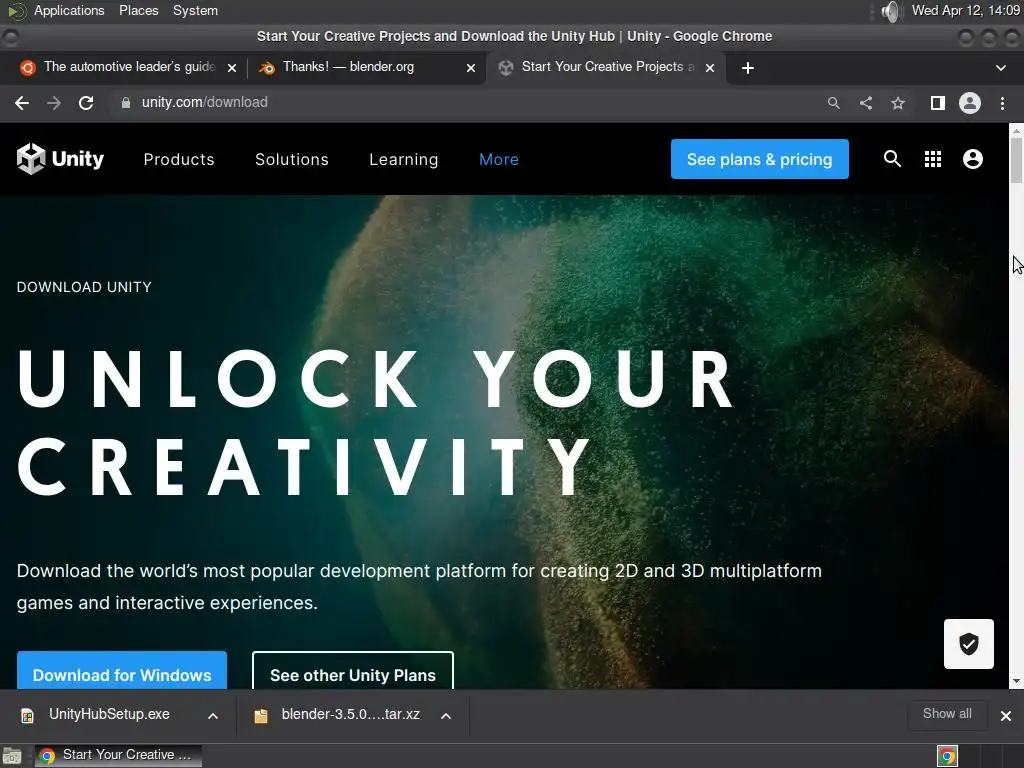1024x768 pixels.
Task: Click the page vertical scrollbar thumb
Action: pos(1016,160)
